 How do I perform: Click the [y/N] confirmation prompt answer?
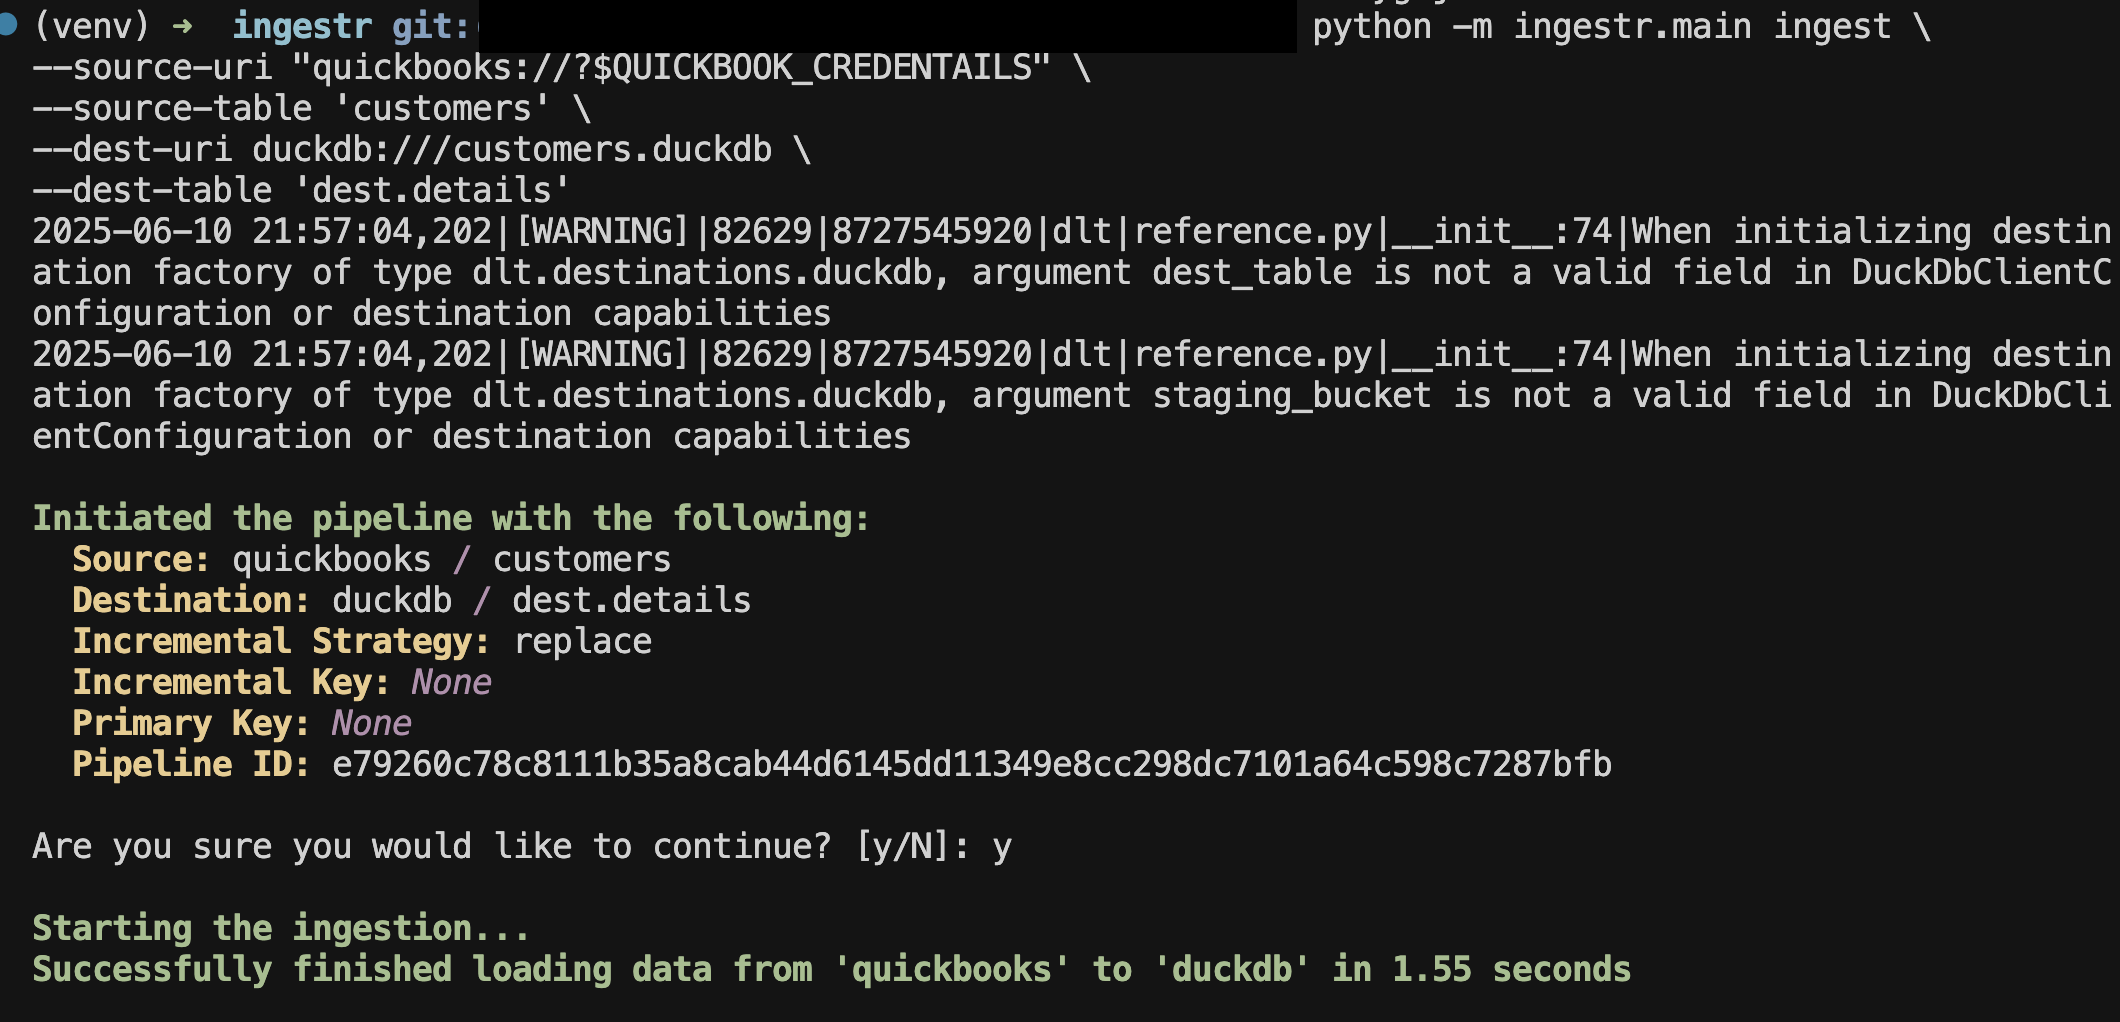[x=1002, y=848]
